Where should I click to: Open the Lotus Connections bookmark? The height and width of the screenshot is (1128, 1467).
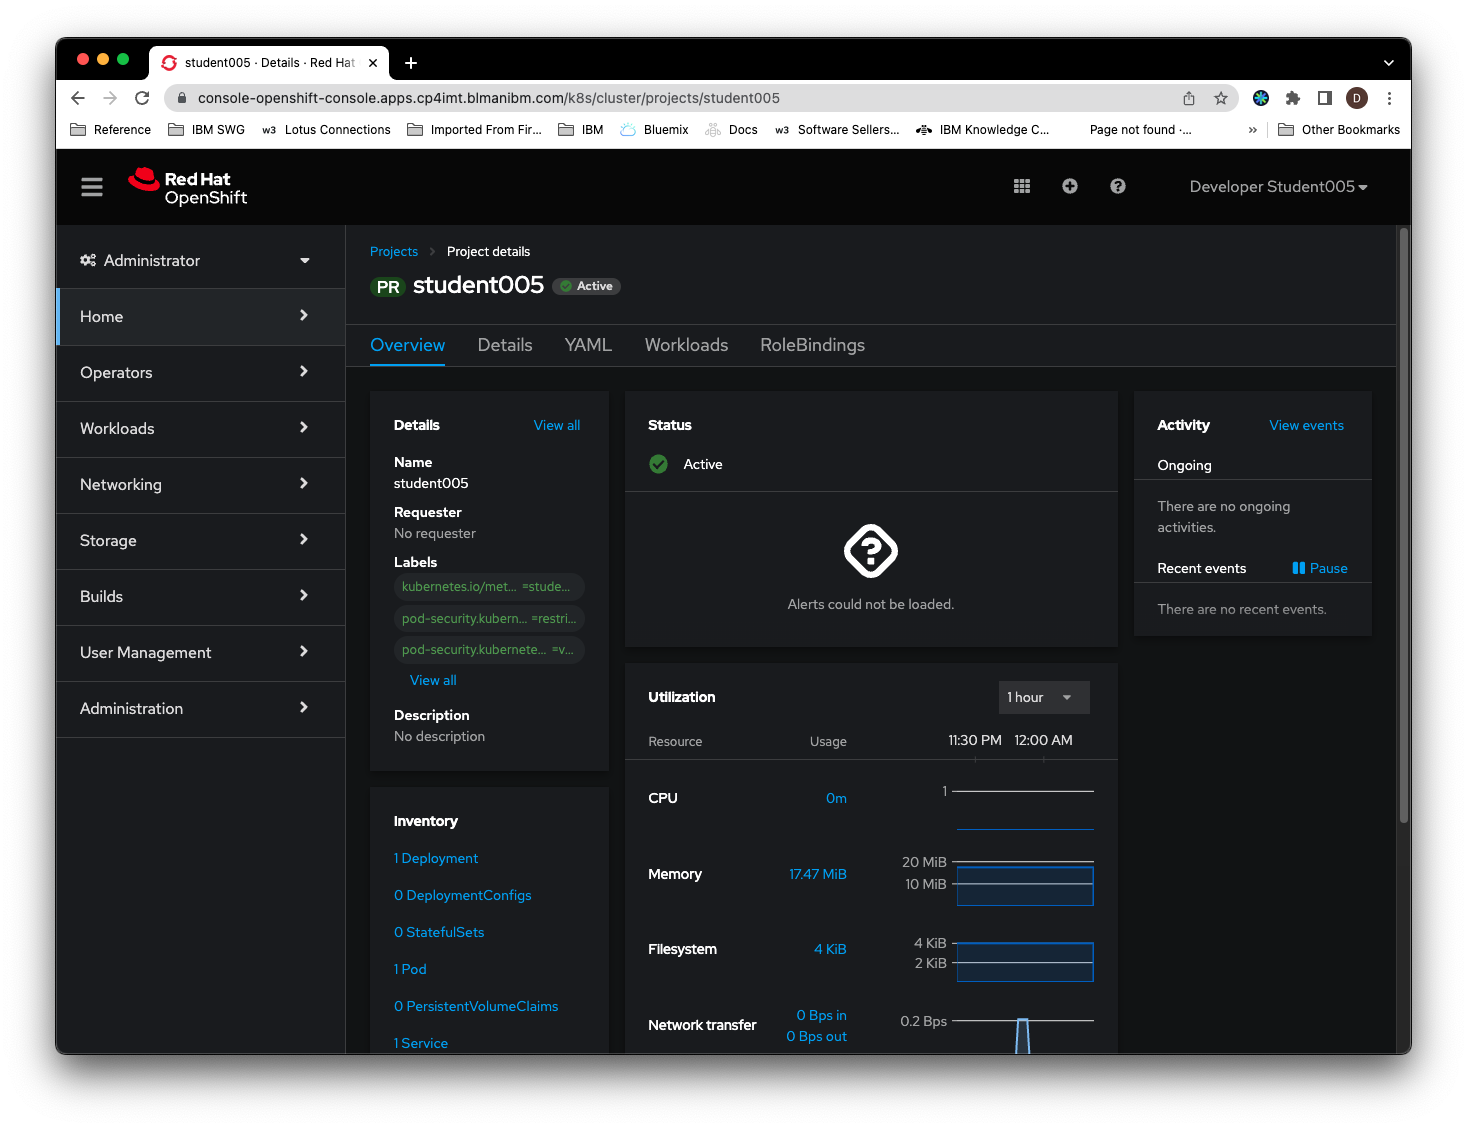pos(326,130)
